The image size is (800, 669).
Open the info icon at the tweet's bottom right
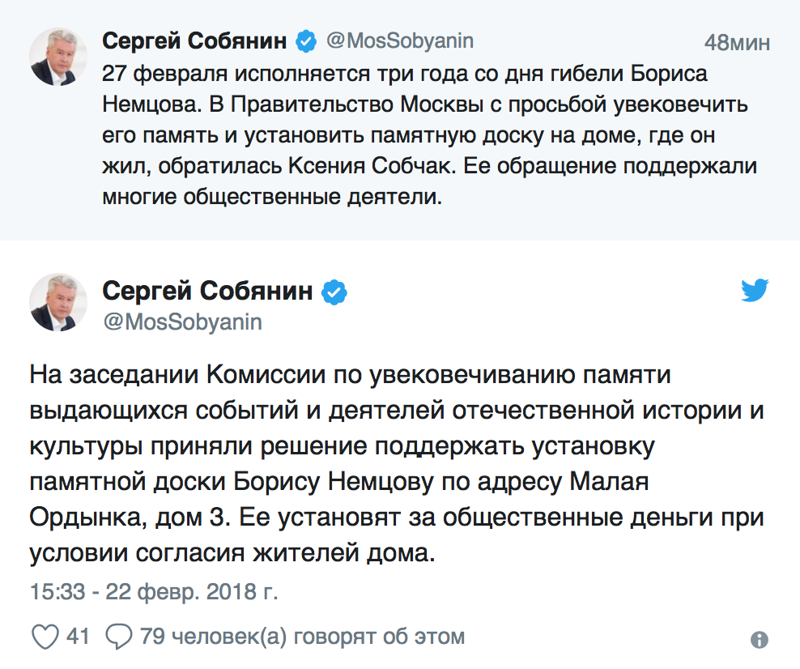coord(759,640)
